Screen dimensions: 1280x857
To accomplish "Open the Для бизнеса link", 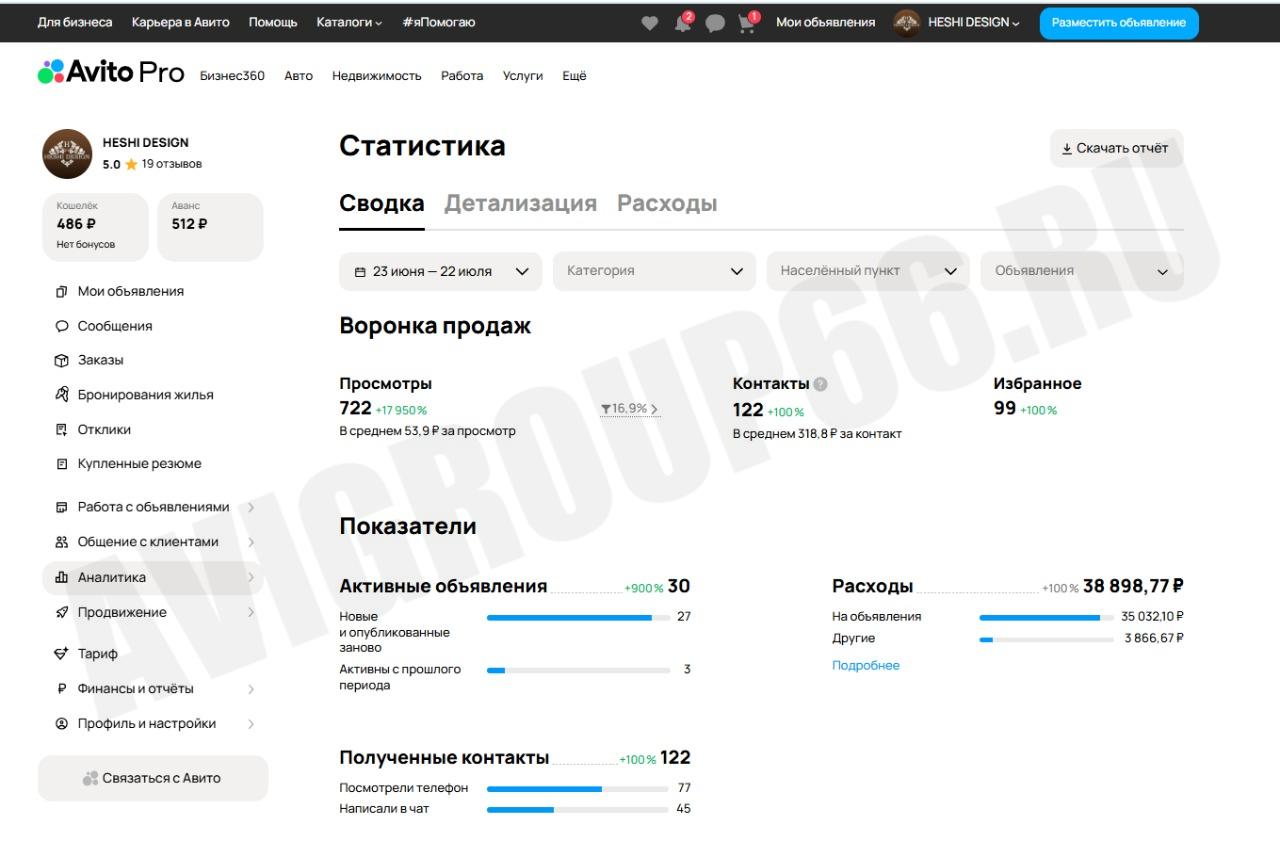I will [x=75, y=22].
